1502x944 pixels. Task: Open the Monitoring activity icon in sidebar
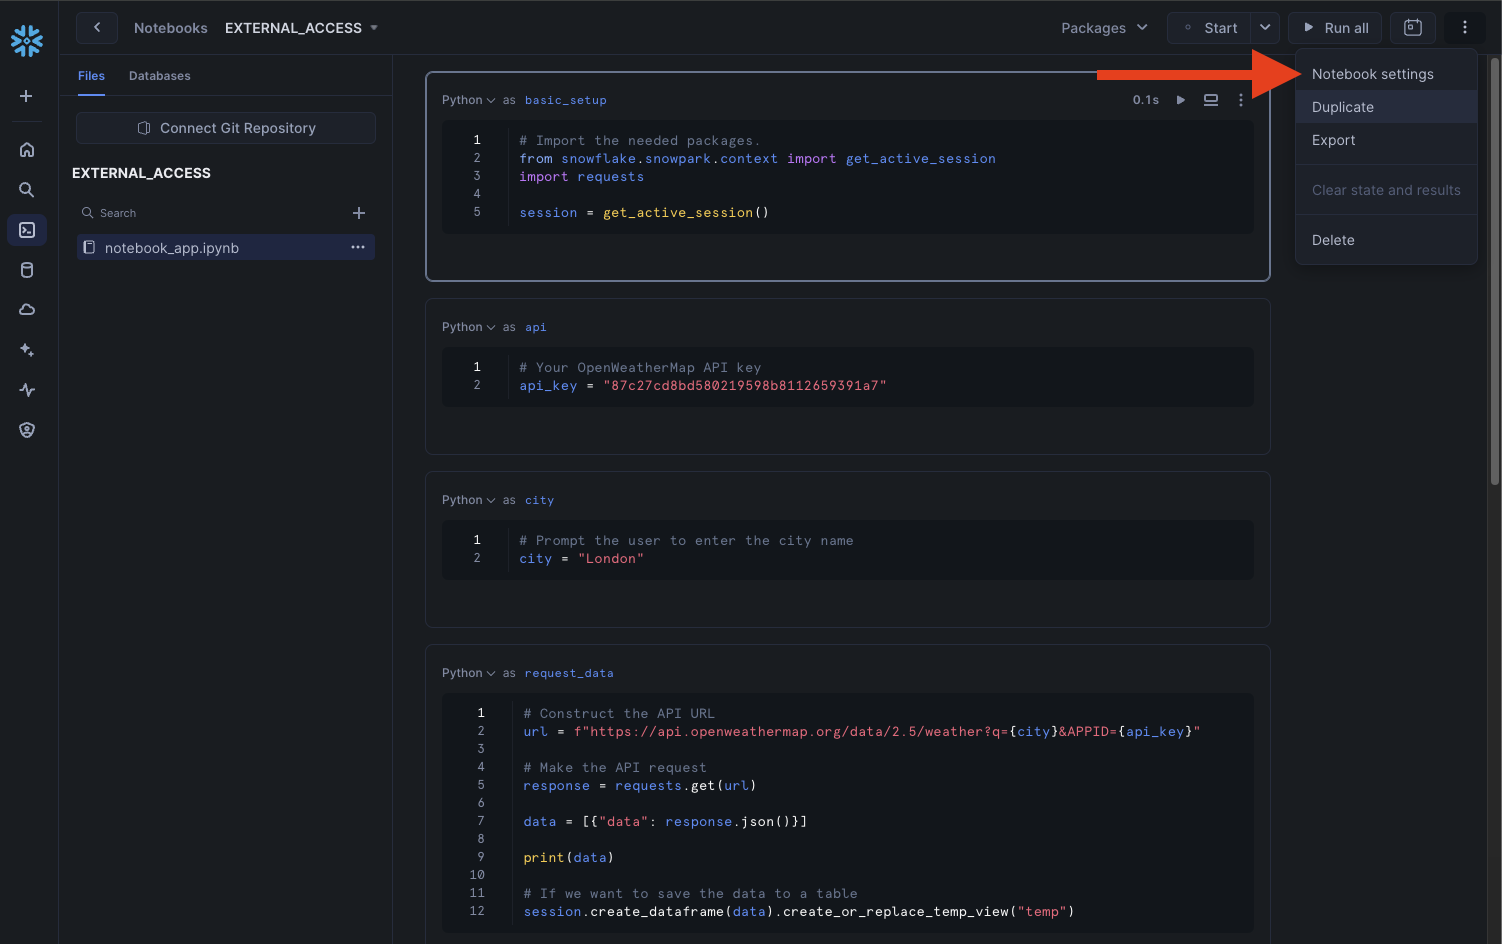(27, 390)
